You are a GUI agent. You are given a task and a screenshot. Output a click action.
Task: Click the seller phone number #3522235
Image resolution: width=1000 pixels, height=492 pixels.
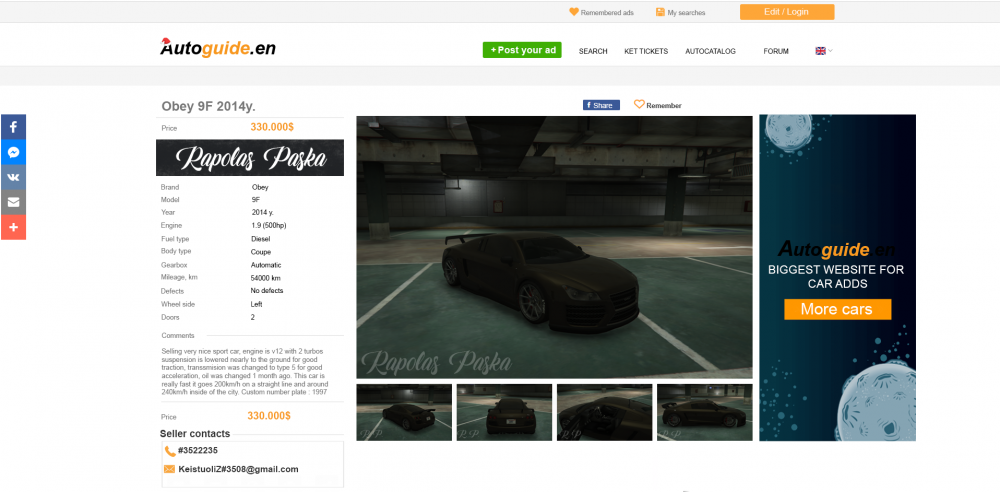(198, 451)
